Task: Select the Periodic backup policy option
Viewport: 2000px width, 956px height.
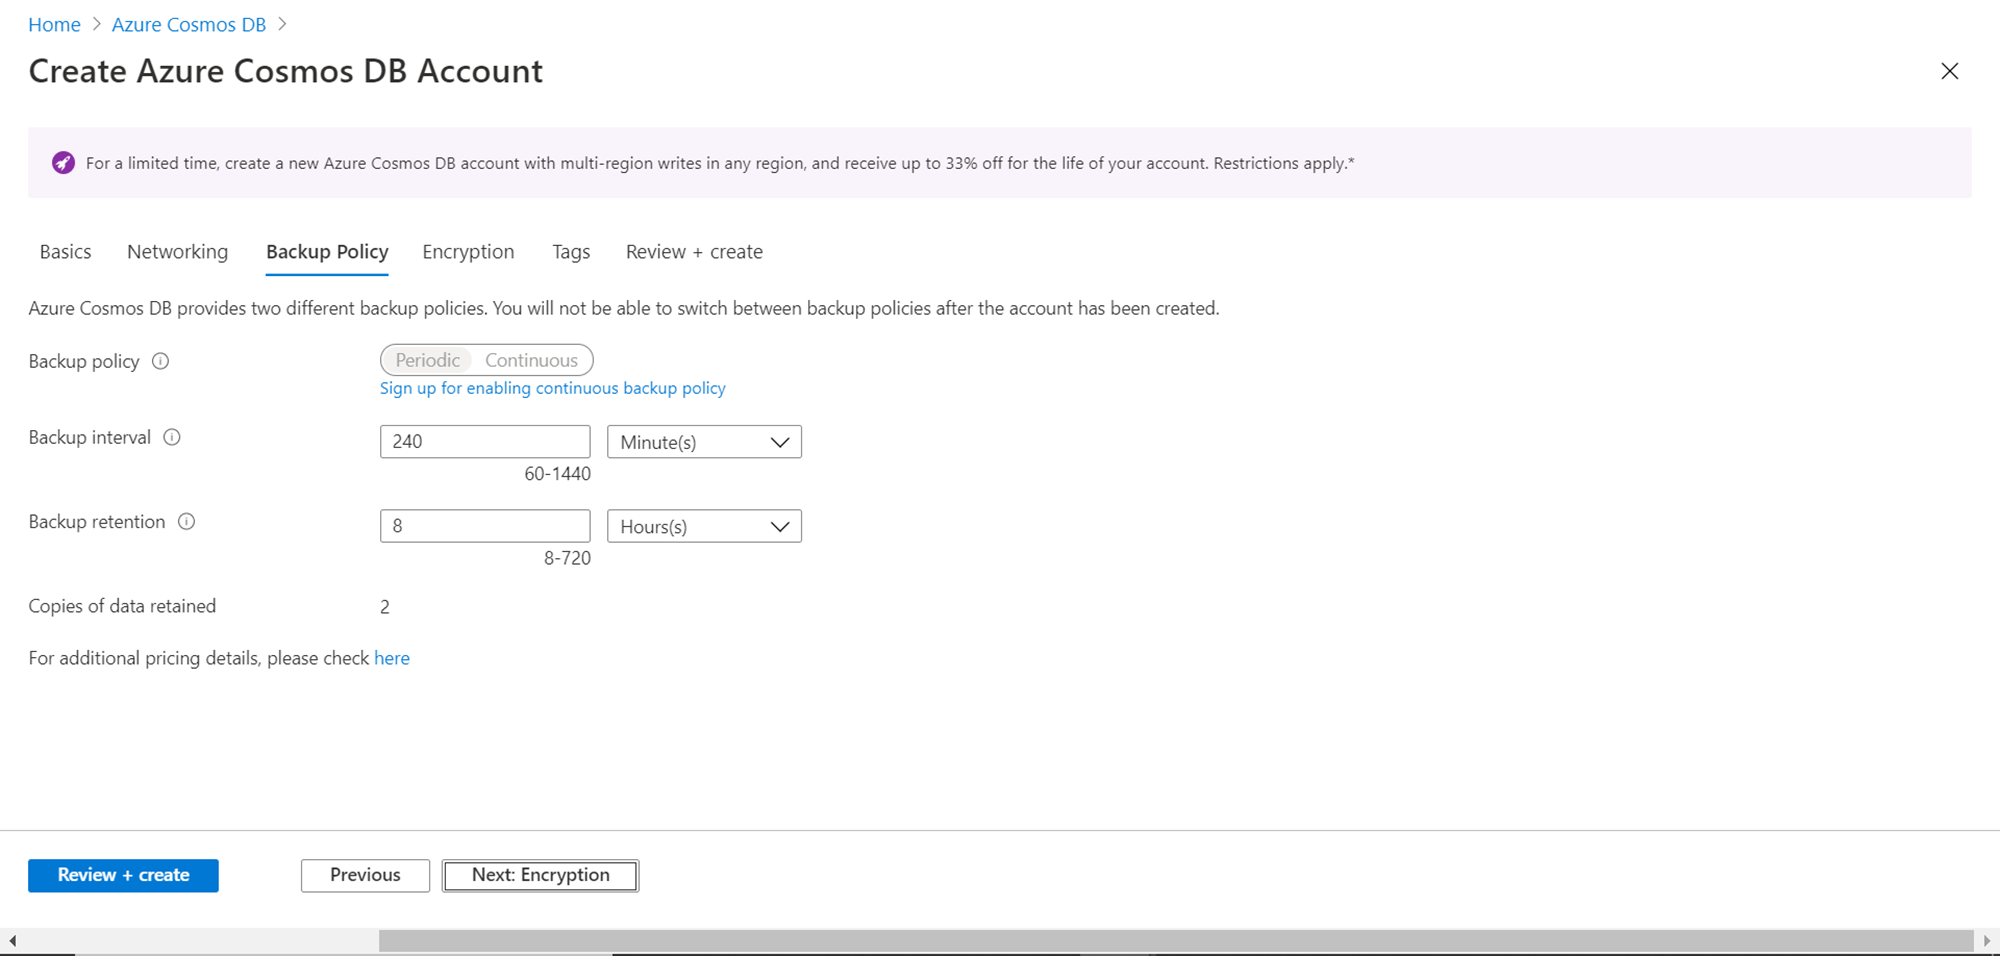Action: click(427, 360)
